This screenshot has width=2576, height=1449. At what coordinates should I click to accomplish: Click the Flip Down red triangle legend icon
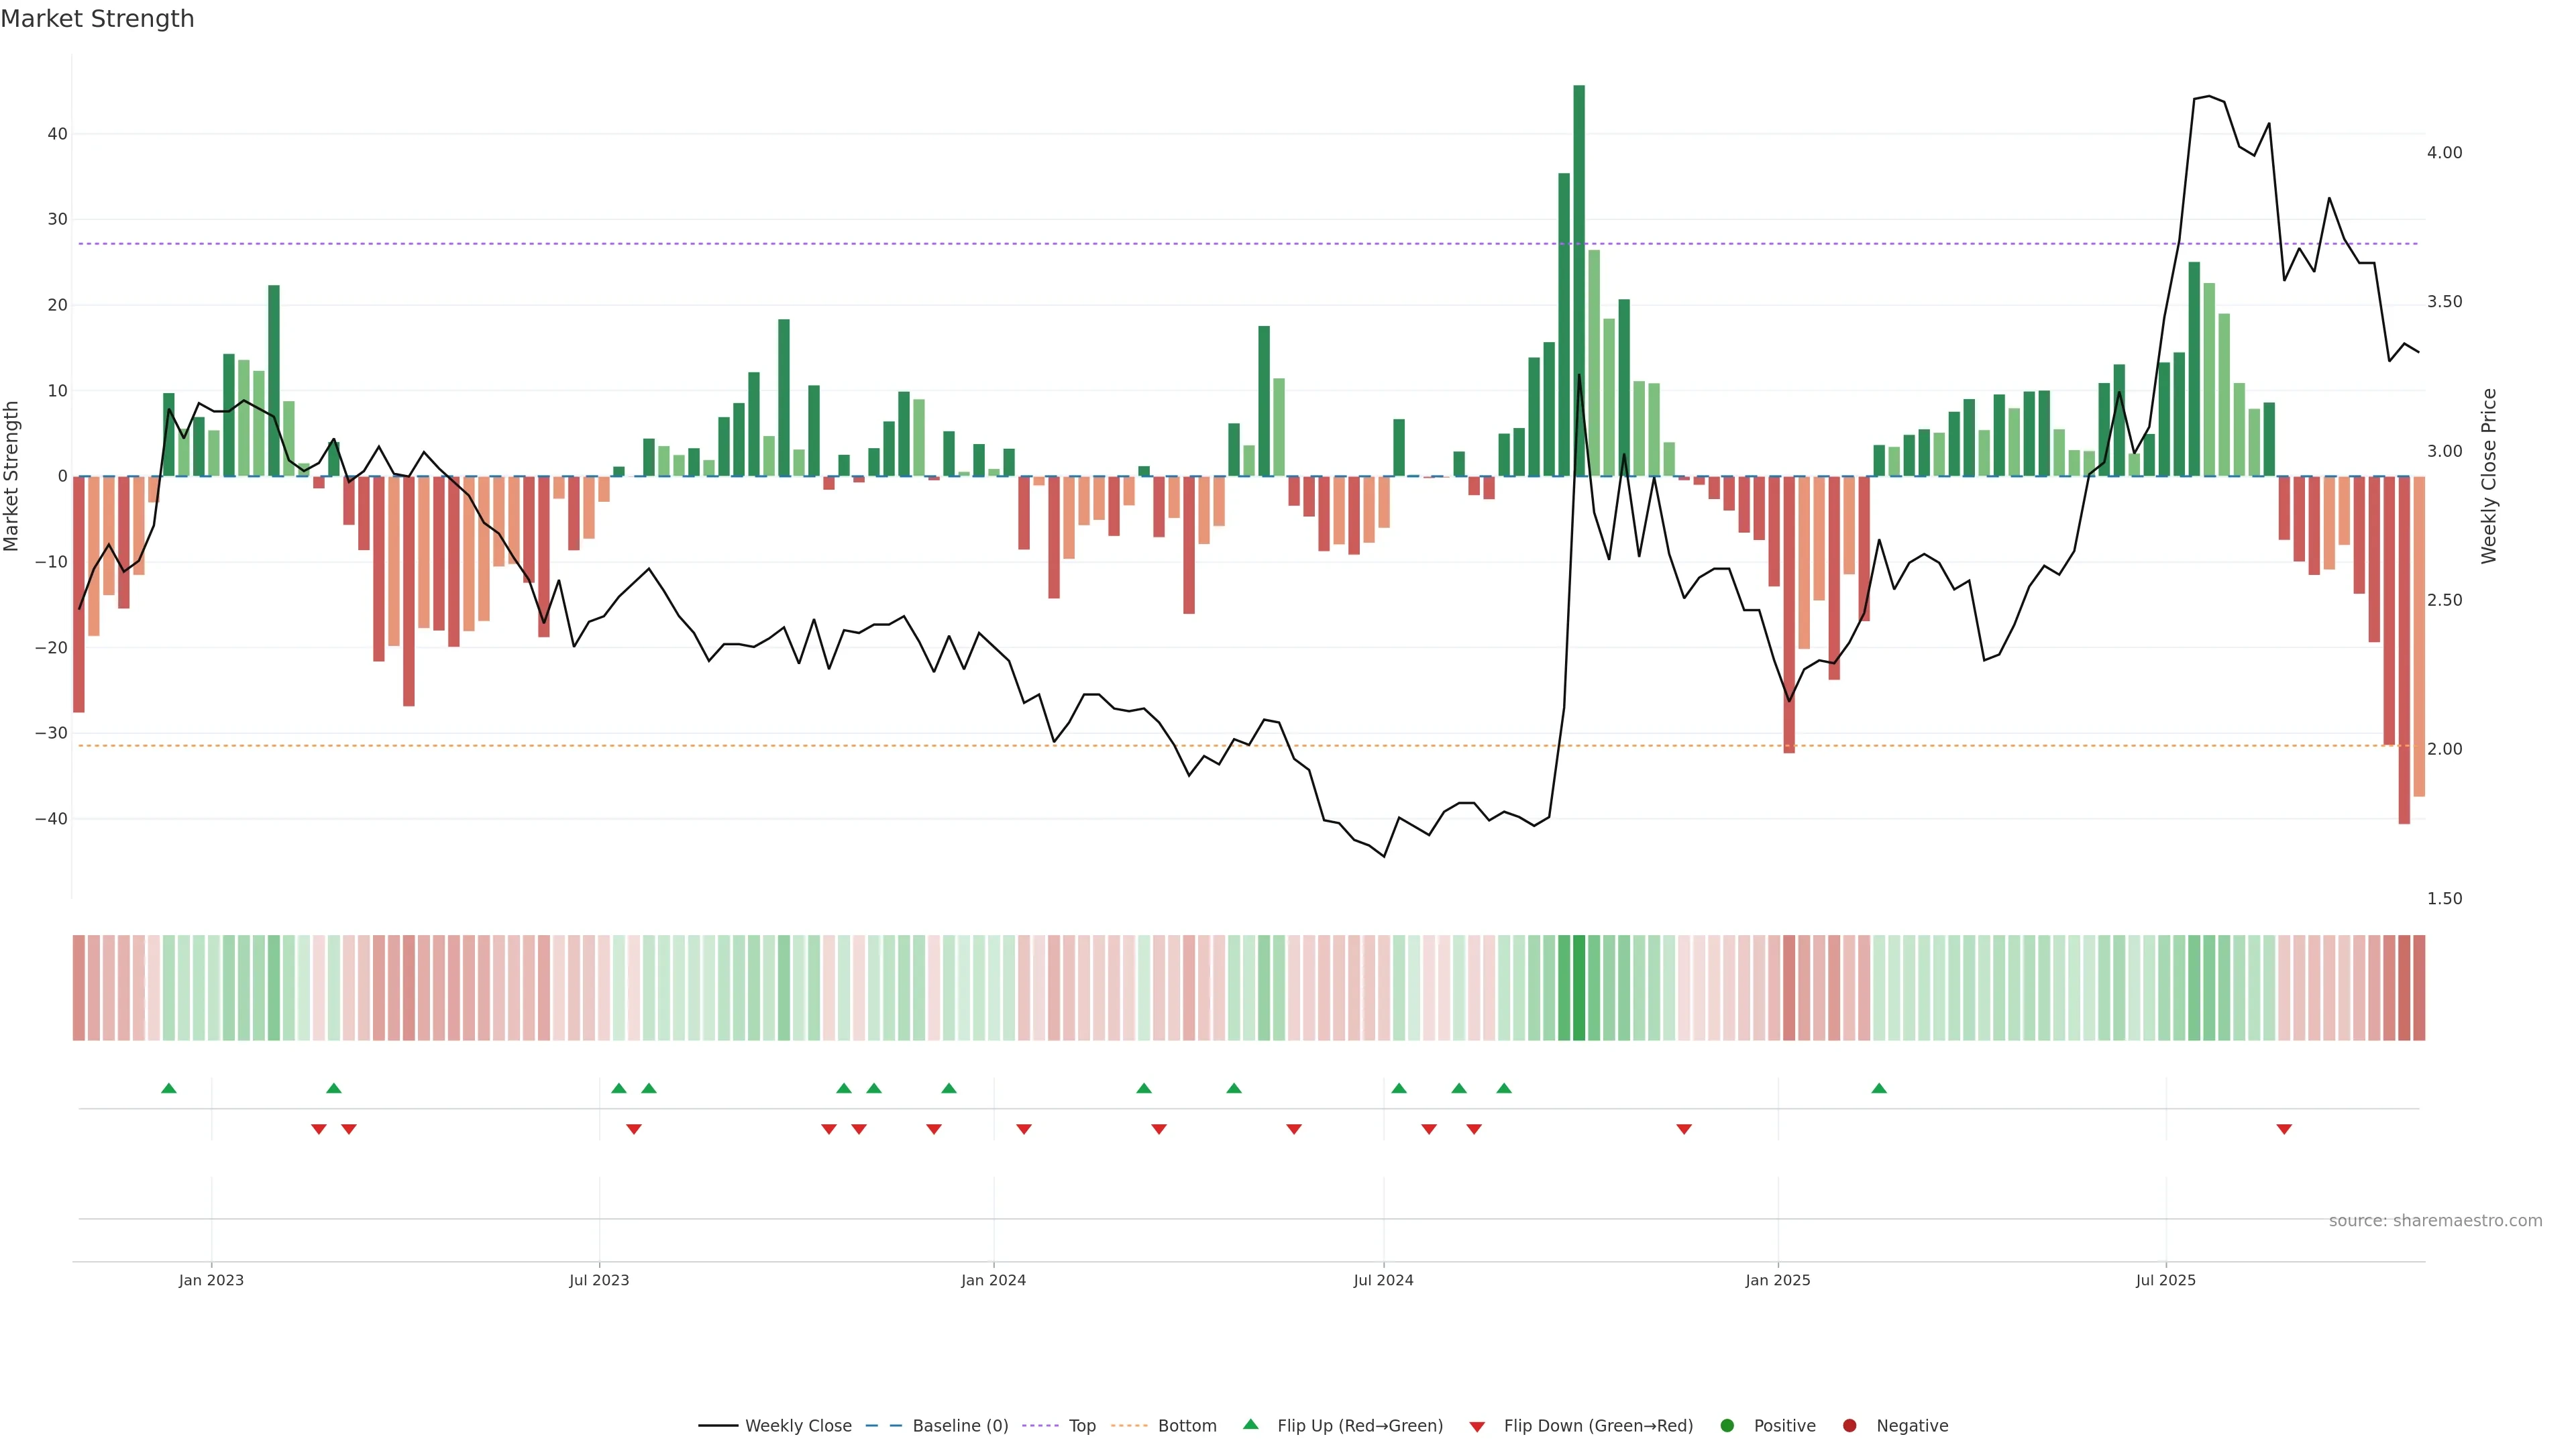click(x=1477, y=1426)
